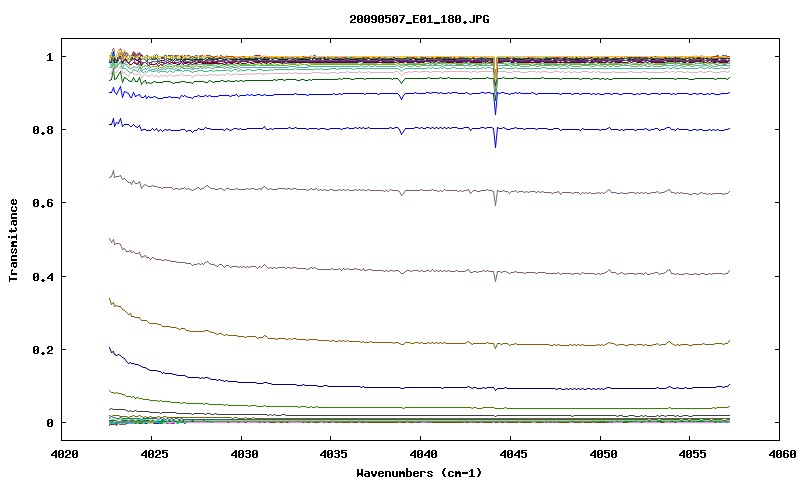Click the Wavenumbers (cm-1) x-axis label
Image resolution: width=800 pixels, height=480 pixels.
click(419, 473)
